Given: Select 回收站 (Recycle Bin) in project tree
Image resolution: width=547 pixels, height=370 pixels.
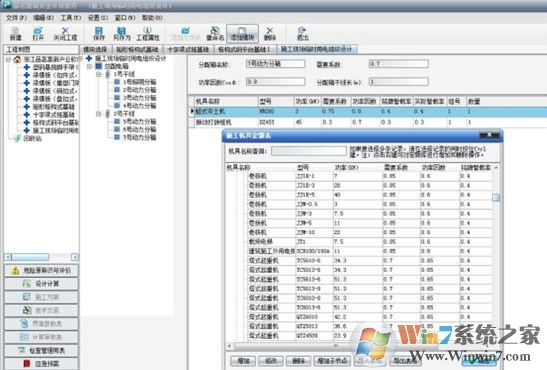Looking at the screenshot, I should 32,138.
